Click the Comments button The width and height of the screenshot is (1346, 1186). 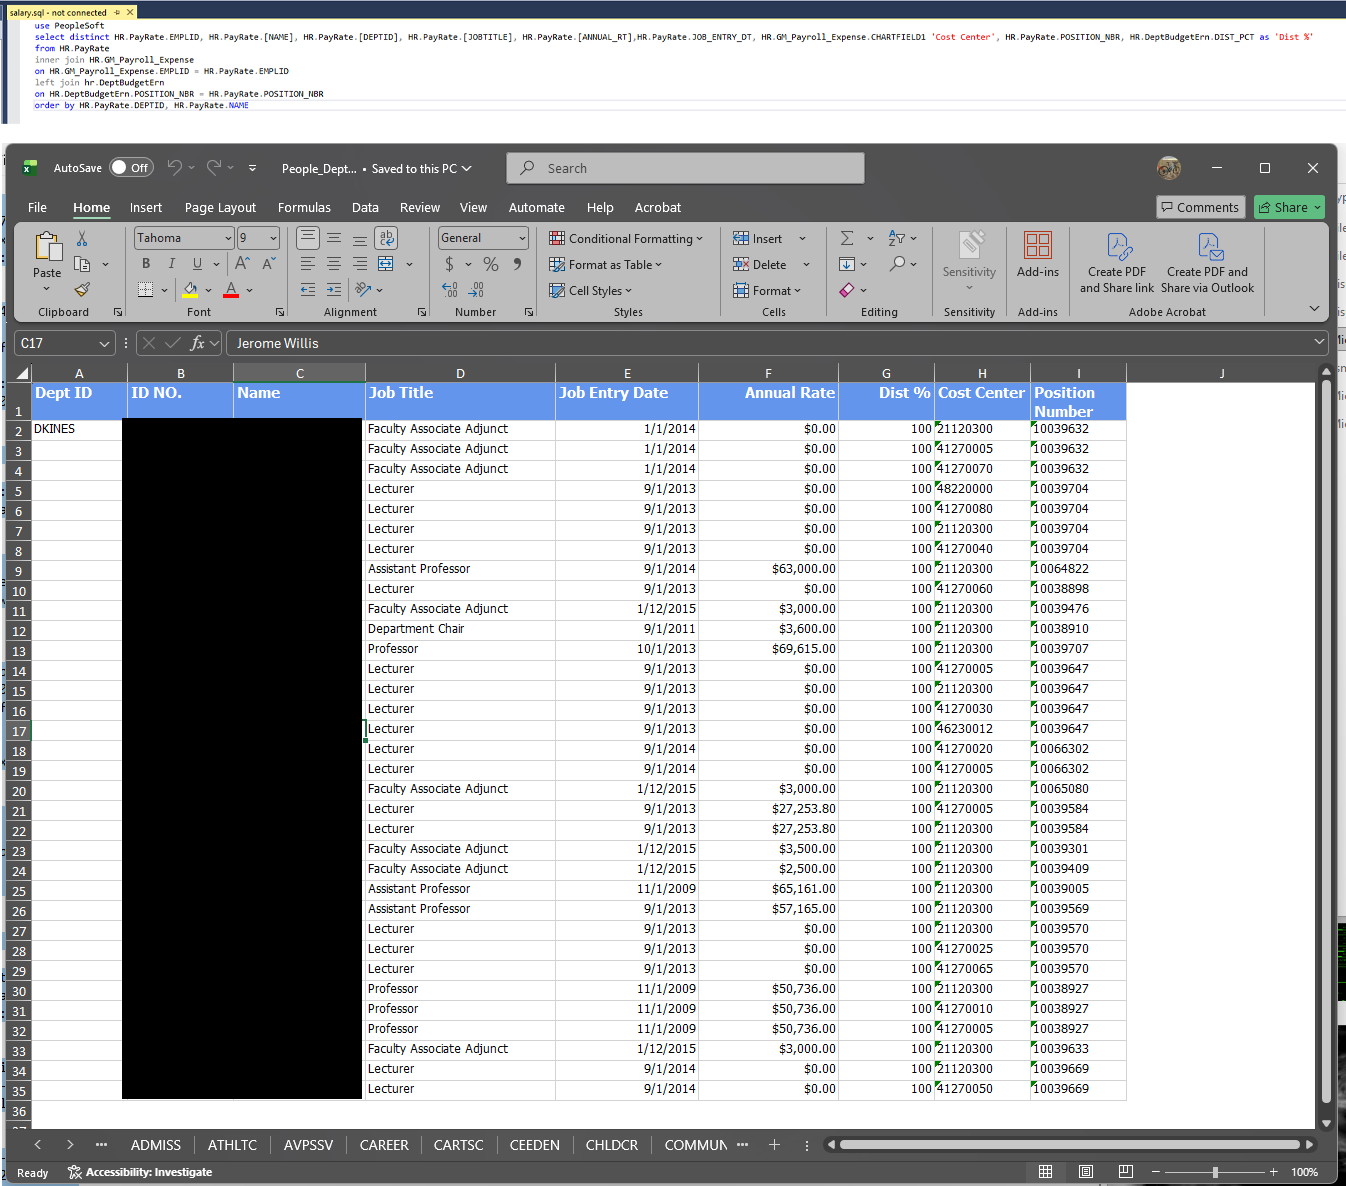[x=1201, y=207]
